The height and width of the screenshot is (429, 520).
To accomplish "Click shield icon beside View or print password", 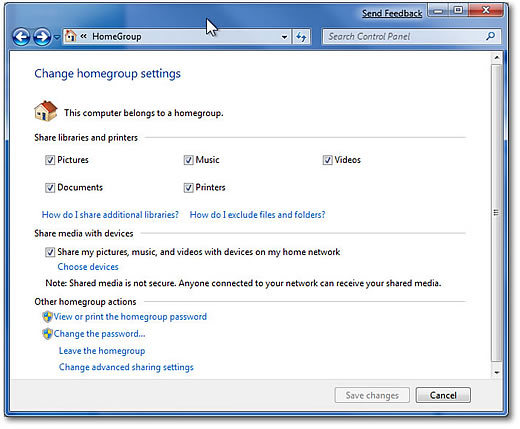I will 47,316.
